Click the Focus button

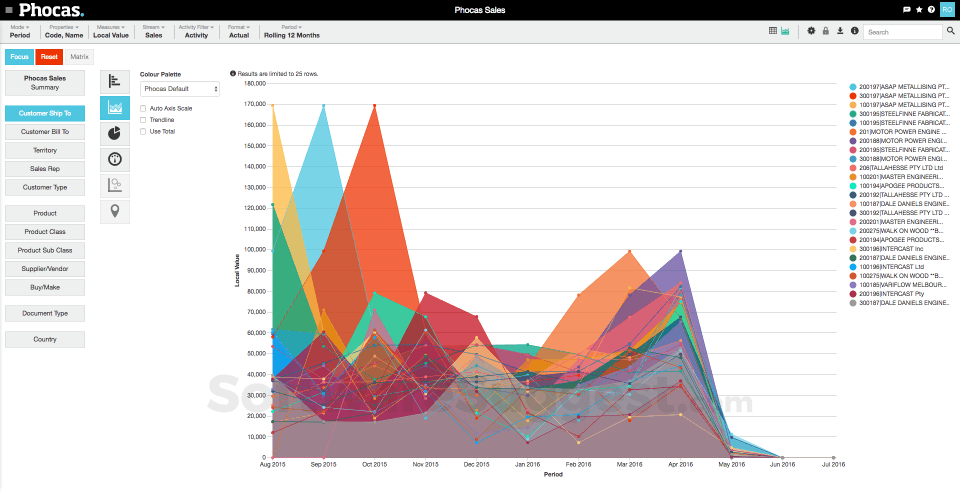[x=19, y=57]
